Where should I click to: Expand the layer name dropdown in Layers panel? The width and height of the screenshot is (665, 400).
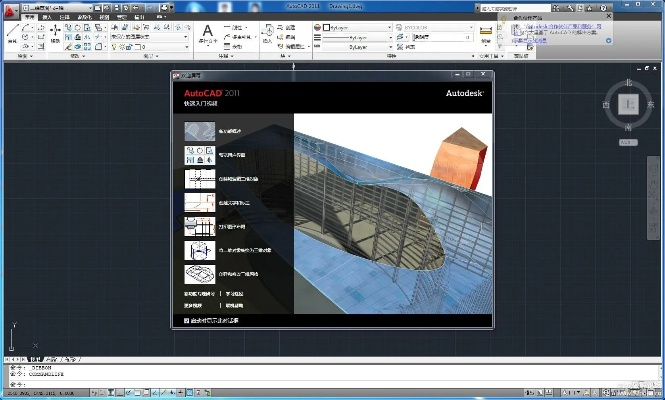(150, 47)
